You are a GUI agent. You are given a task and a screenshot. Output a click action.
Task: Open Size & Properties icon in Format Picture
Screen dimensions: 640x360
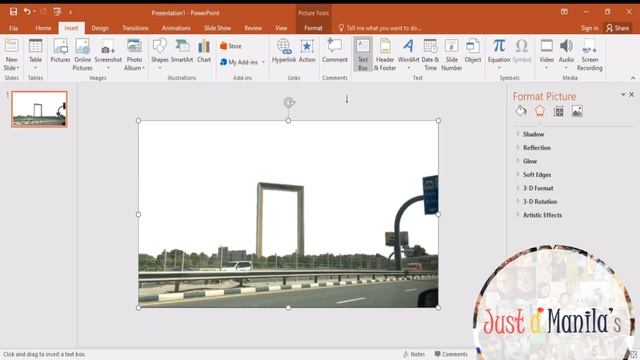pyautogui.click(x=558, y=111)
